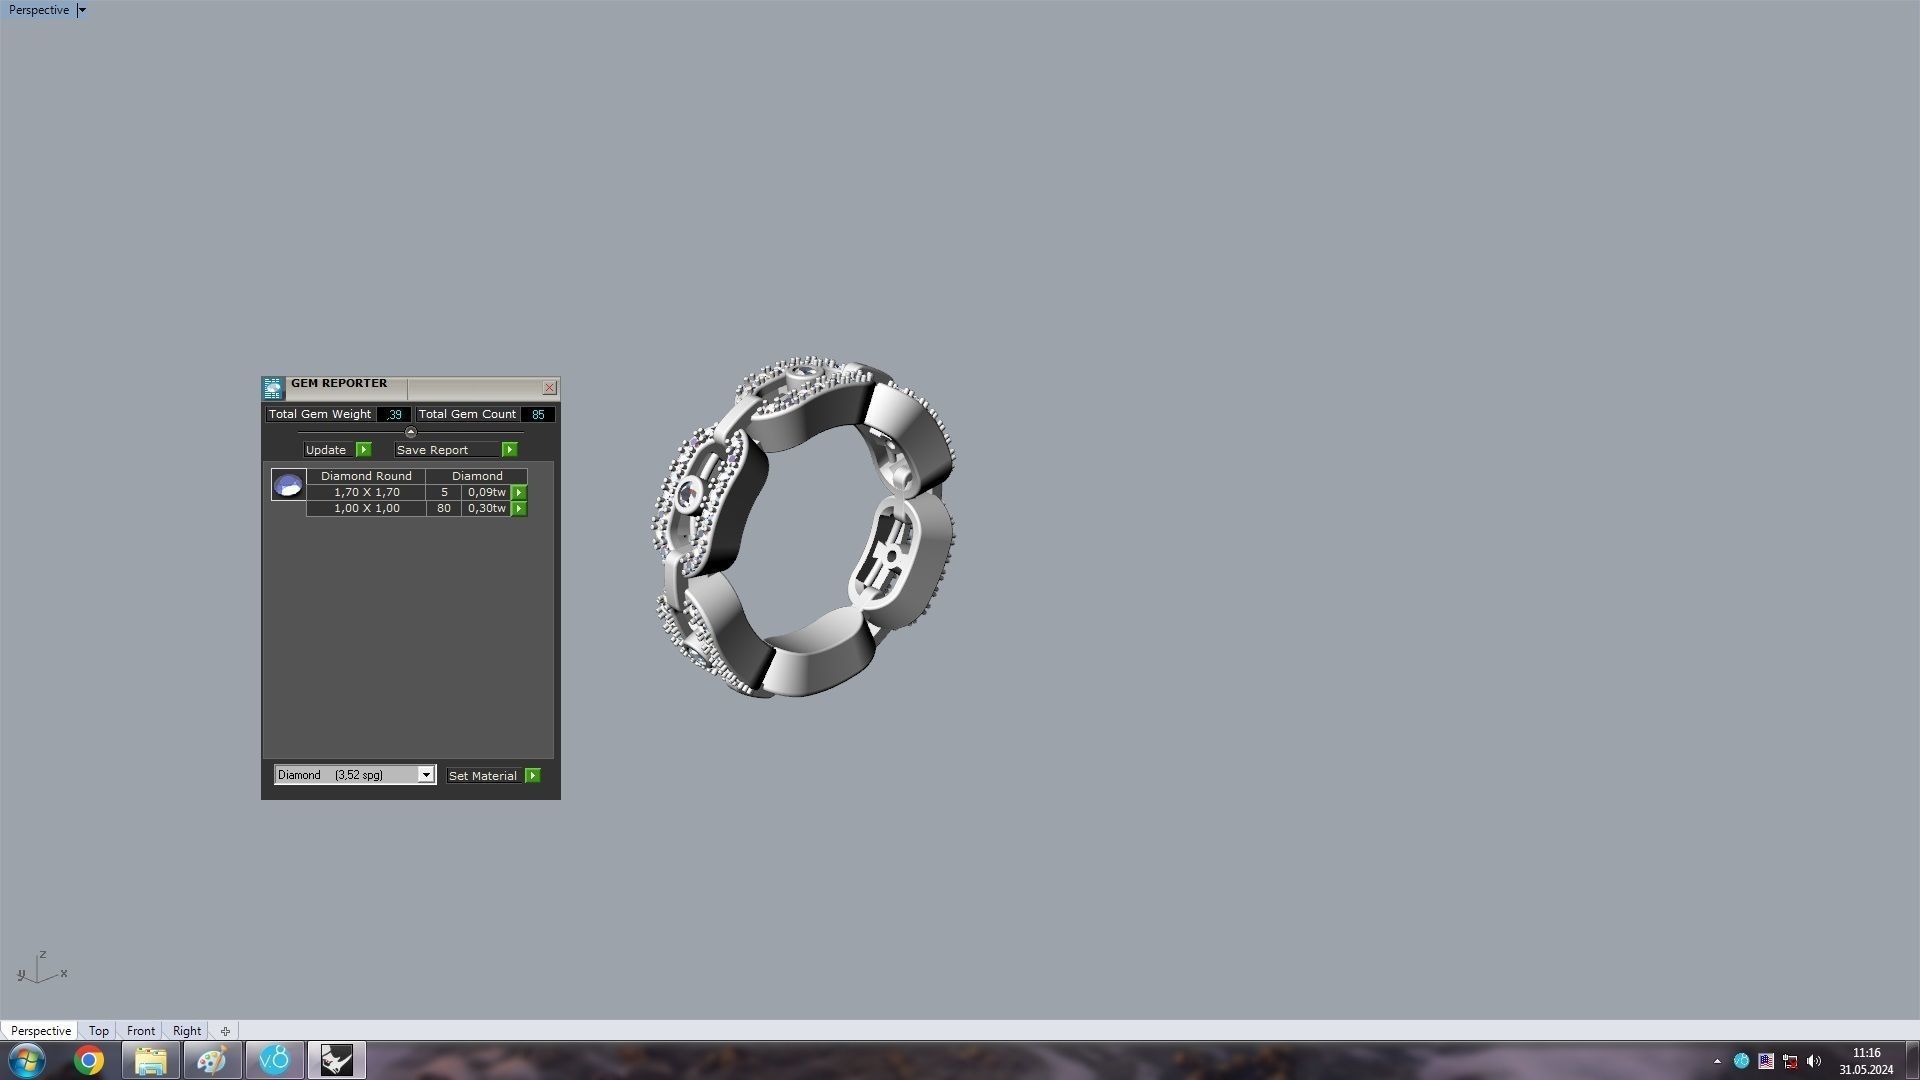
Task: Close the Gem Reporter panel
Action: (549, 387)
